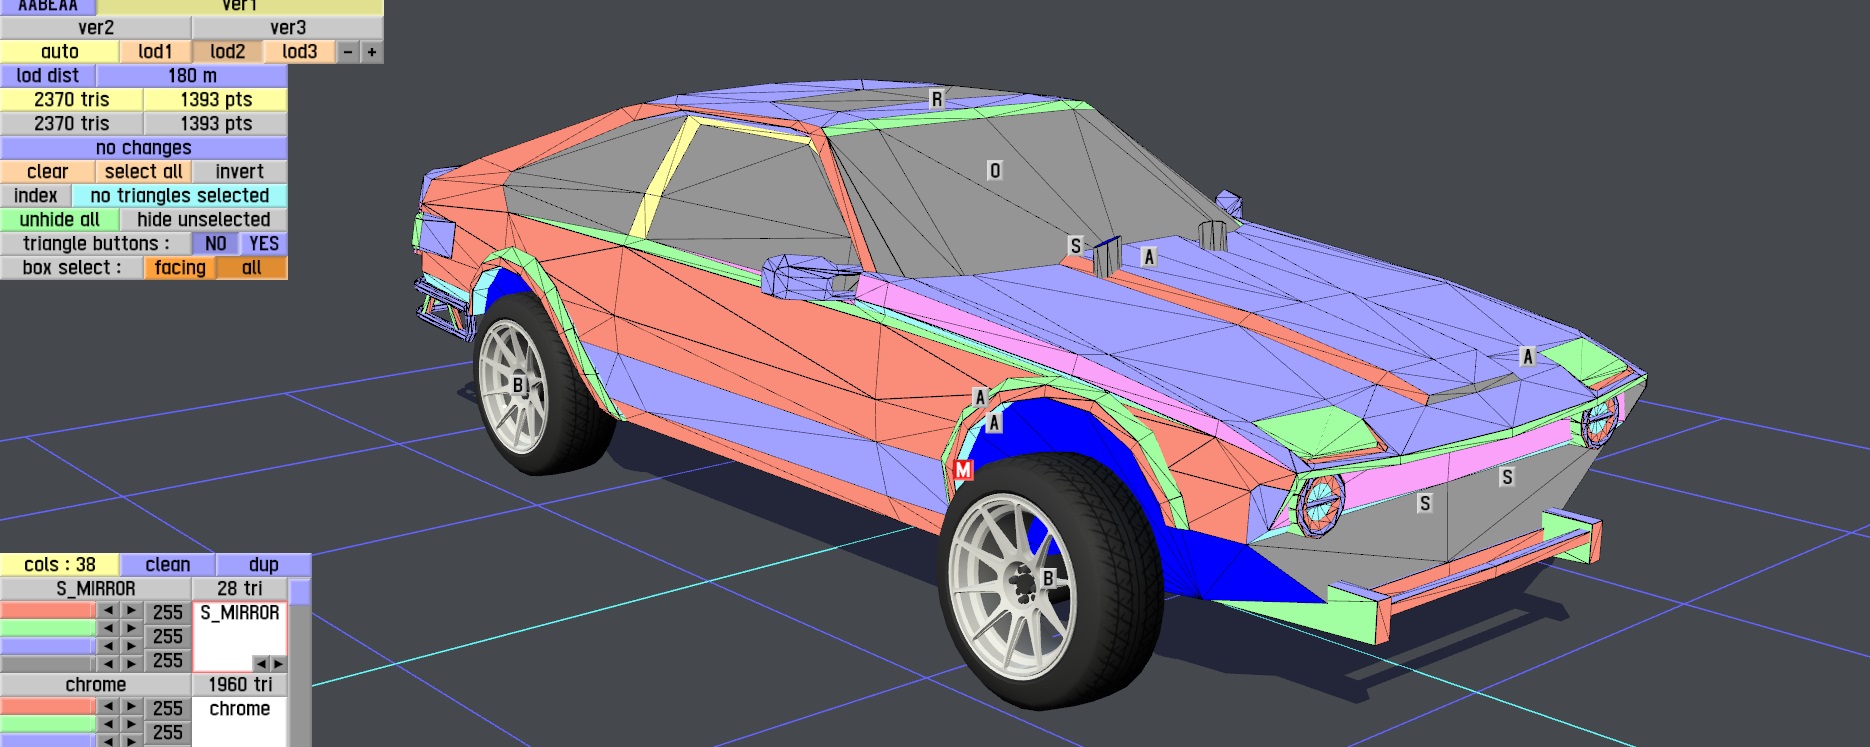Click the B marker on the rear wheel

518,385
